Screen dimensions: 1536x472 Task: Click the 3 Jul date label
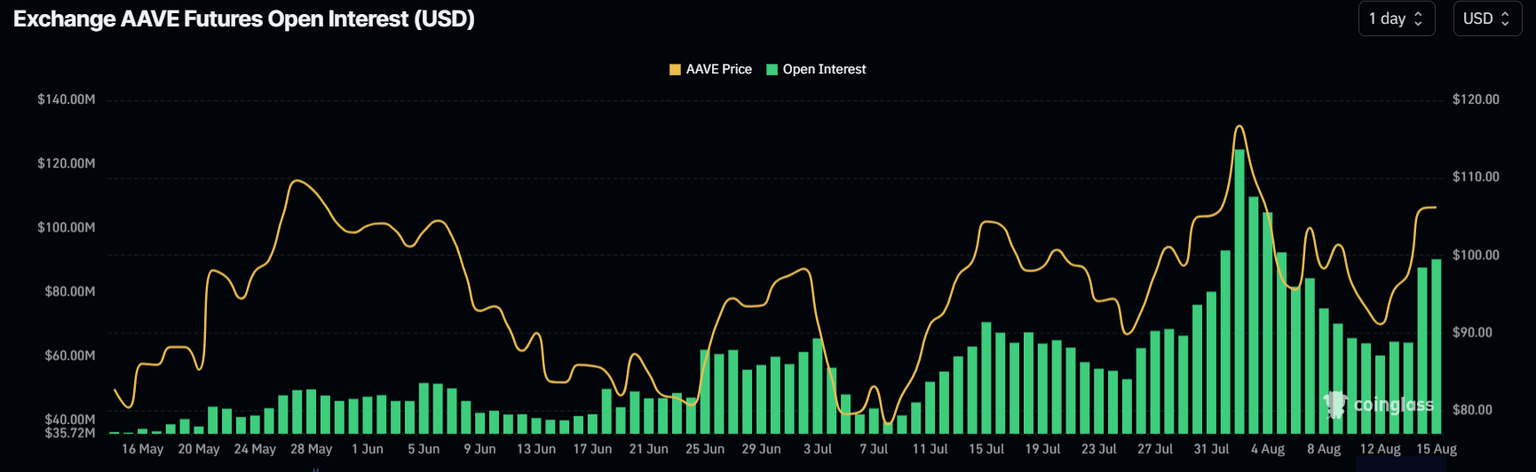(816, 450)
